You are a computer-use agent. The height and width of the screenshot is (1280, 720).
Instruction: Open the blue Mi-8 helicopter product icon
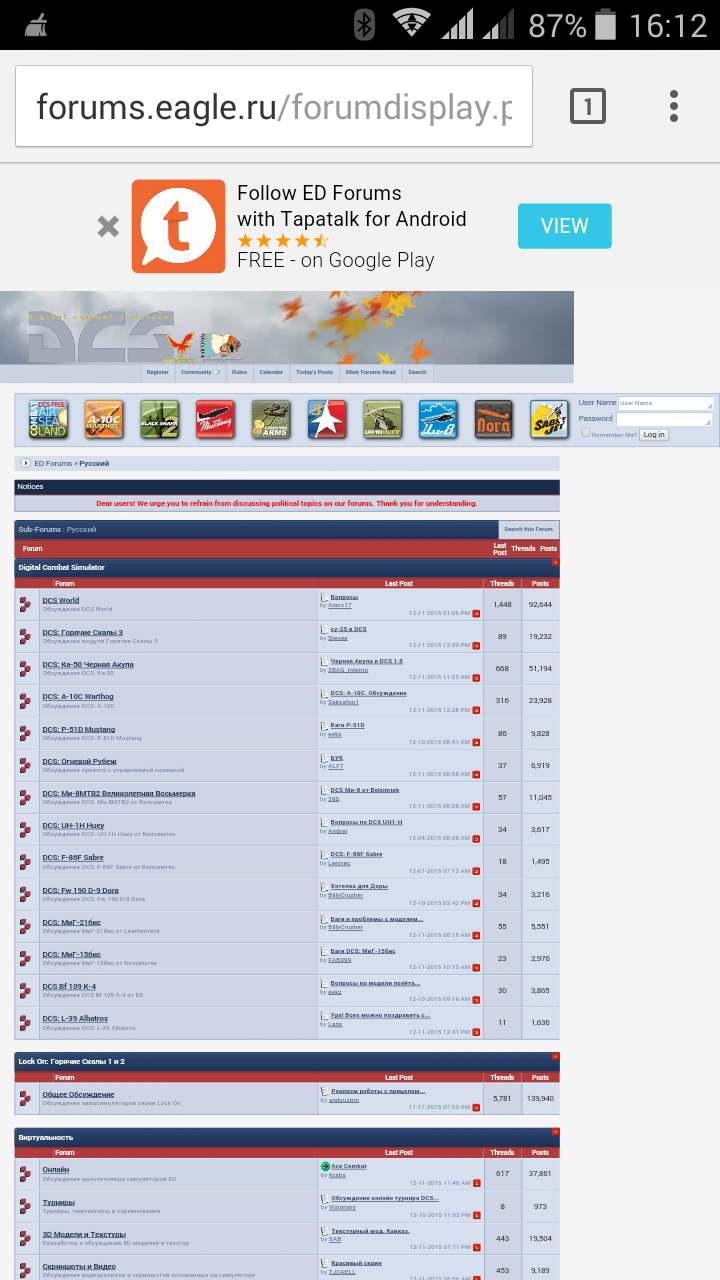[x=438, y=419]
